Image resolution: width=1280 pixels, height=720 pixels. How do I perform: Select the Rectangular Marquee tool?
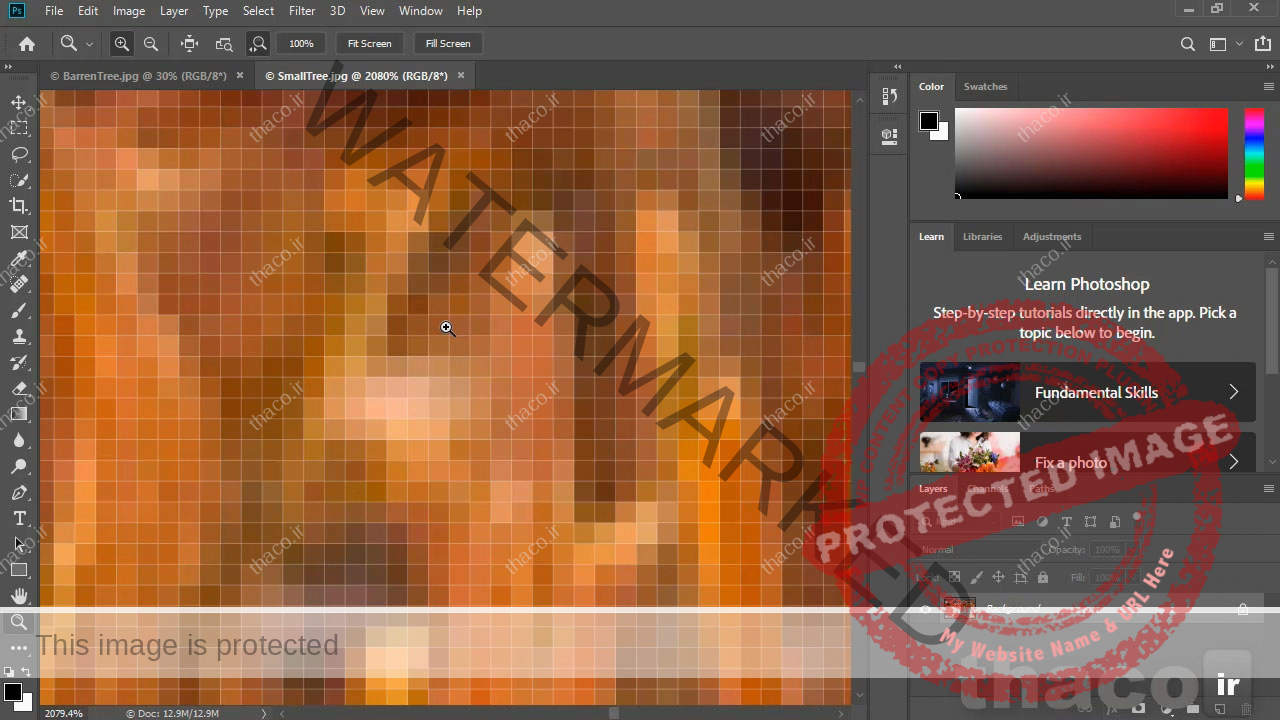point(19,128)
